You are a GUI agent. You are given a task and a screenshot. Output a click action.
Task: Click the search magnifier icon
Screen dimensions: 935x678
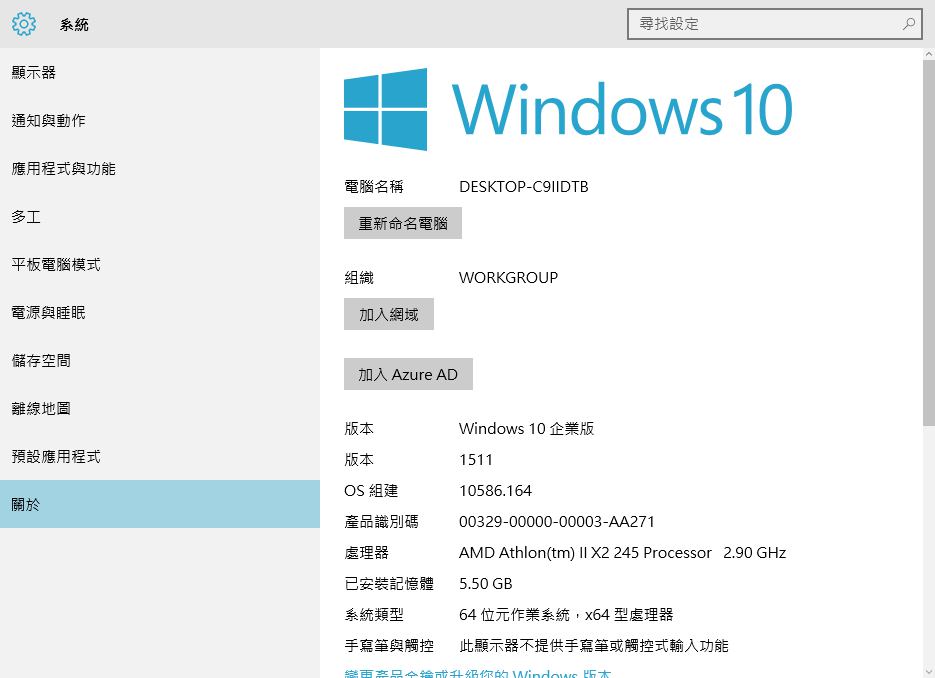point(909,24)
